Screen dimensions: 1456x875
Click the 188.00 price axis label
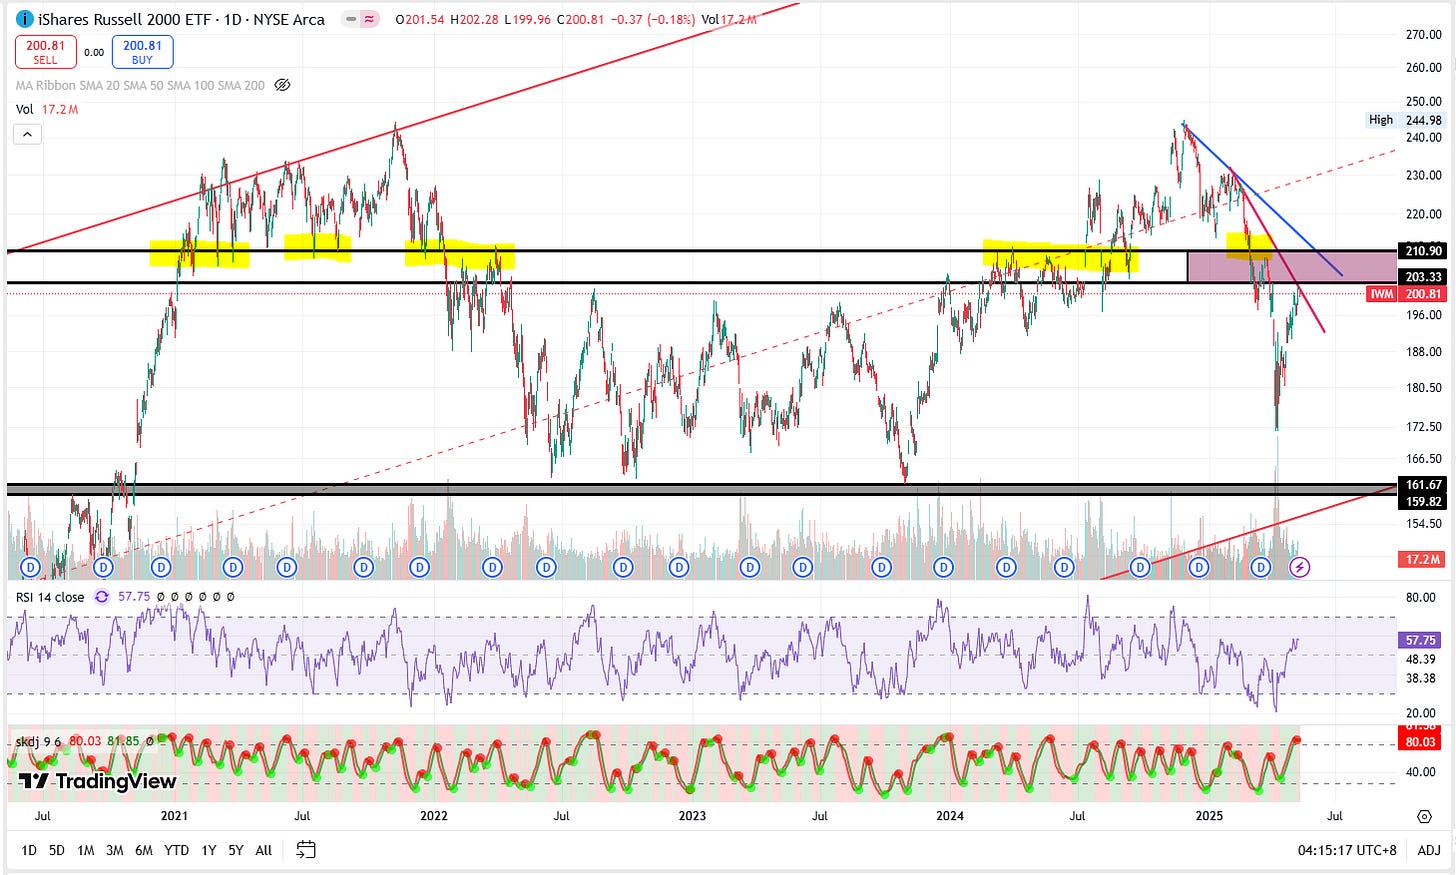pos(1424,352)
